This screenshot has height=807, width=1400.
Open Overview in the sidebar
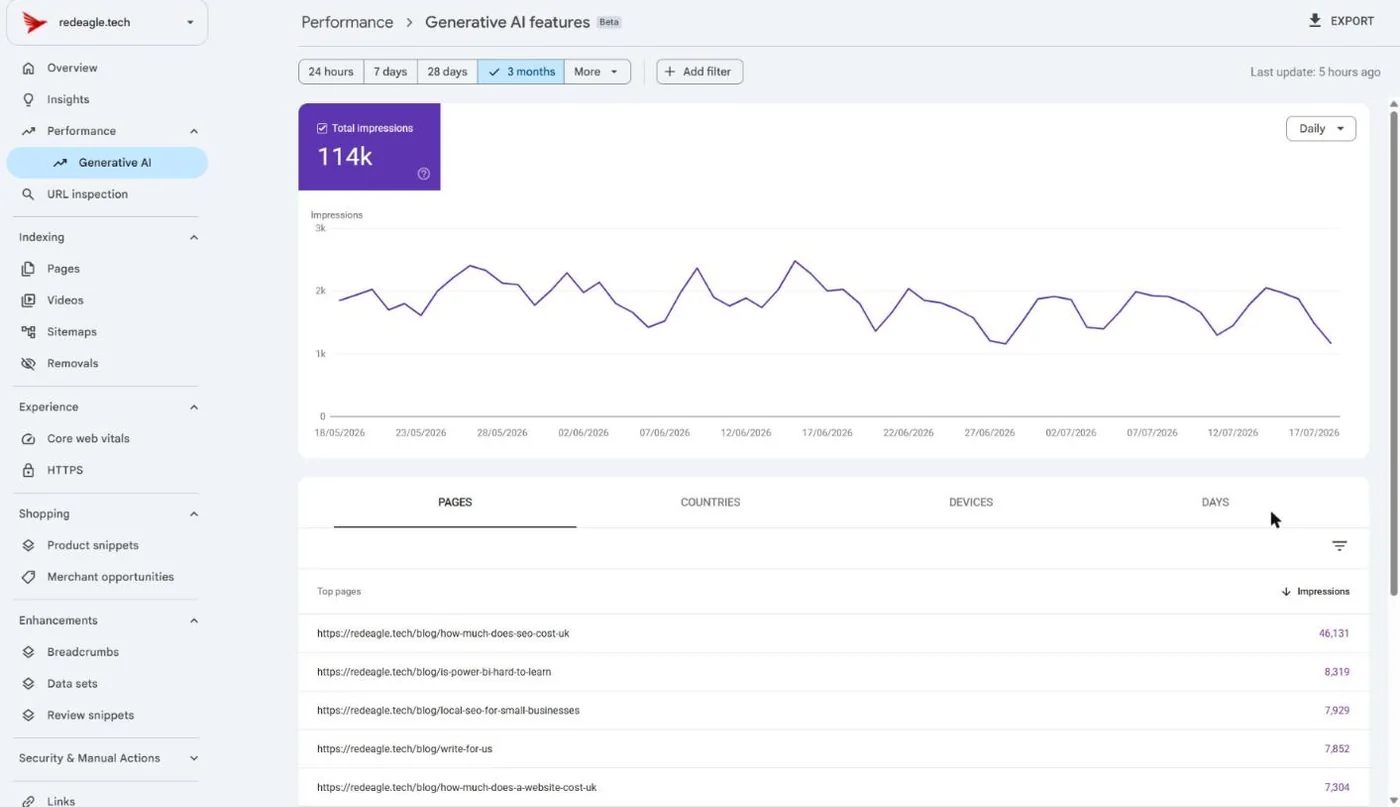107,68
